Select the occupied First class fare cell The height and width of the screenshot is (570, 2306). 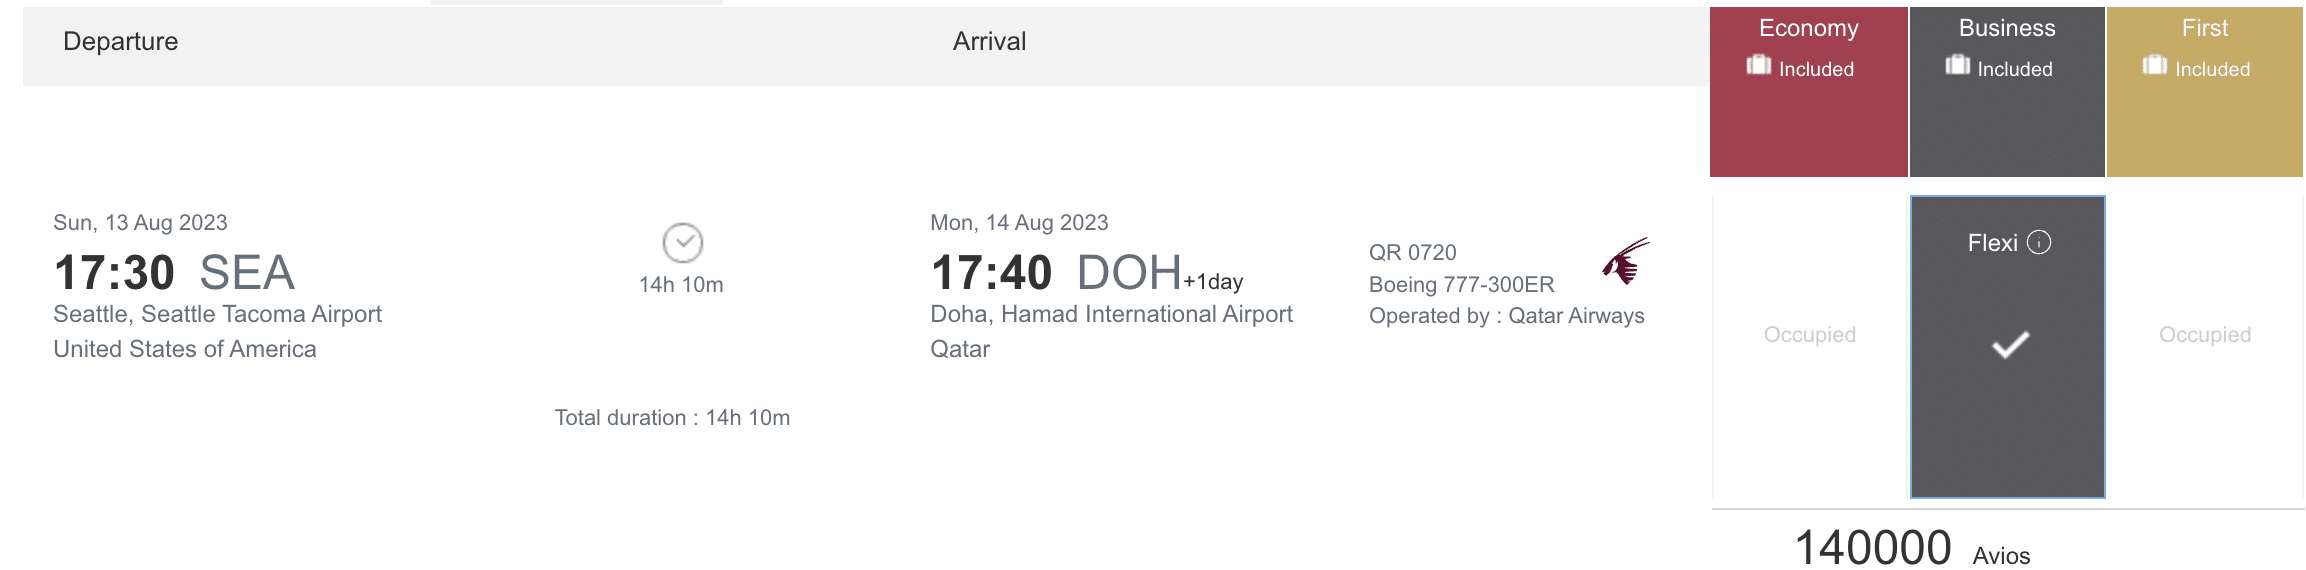pyautogui.click(x=2205, y=335)
